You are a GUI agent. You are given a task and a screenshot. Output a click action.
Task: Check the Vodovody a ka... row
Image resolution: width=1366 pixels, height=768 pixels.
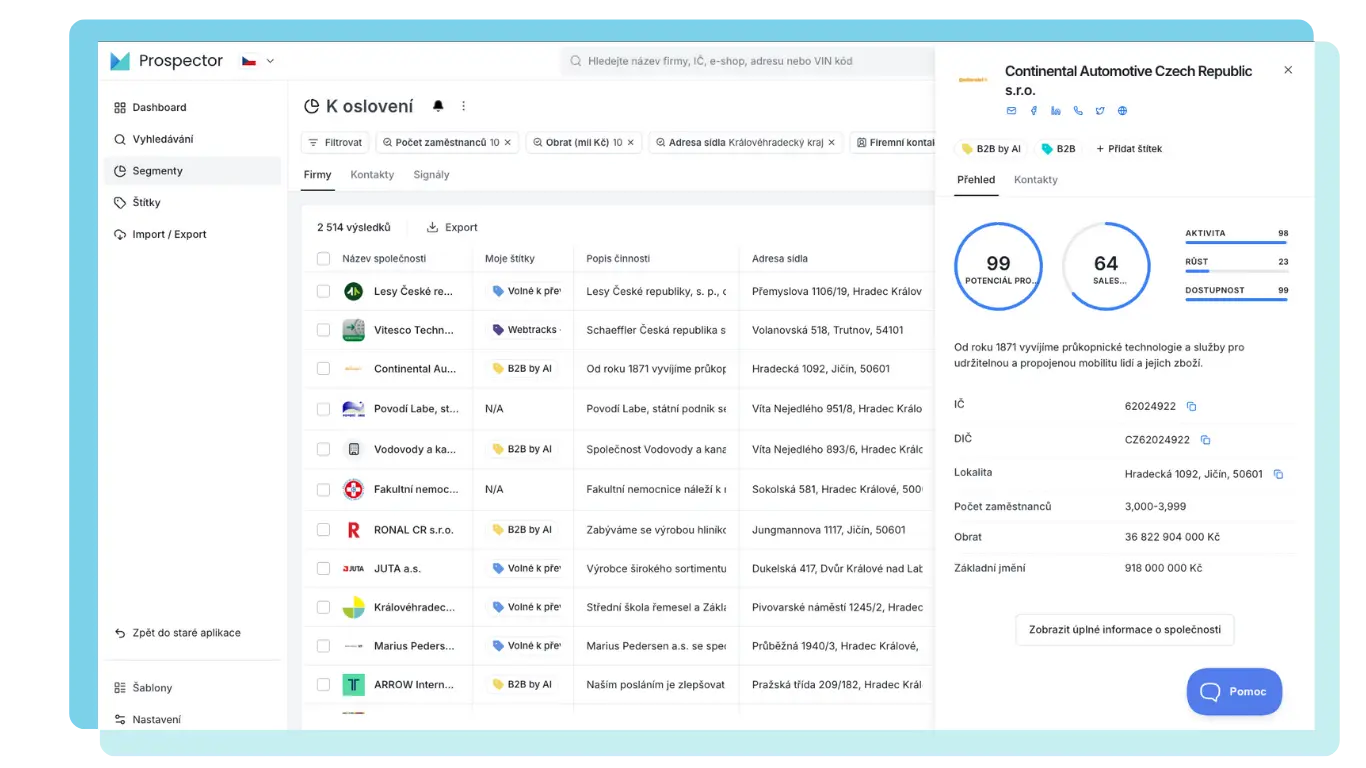323,449
